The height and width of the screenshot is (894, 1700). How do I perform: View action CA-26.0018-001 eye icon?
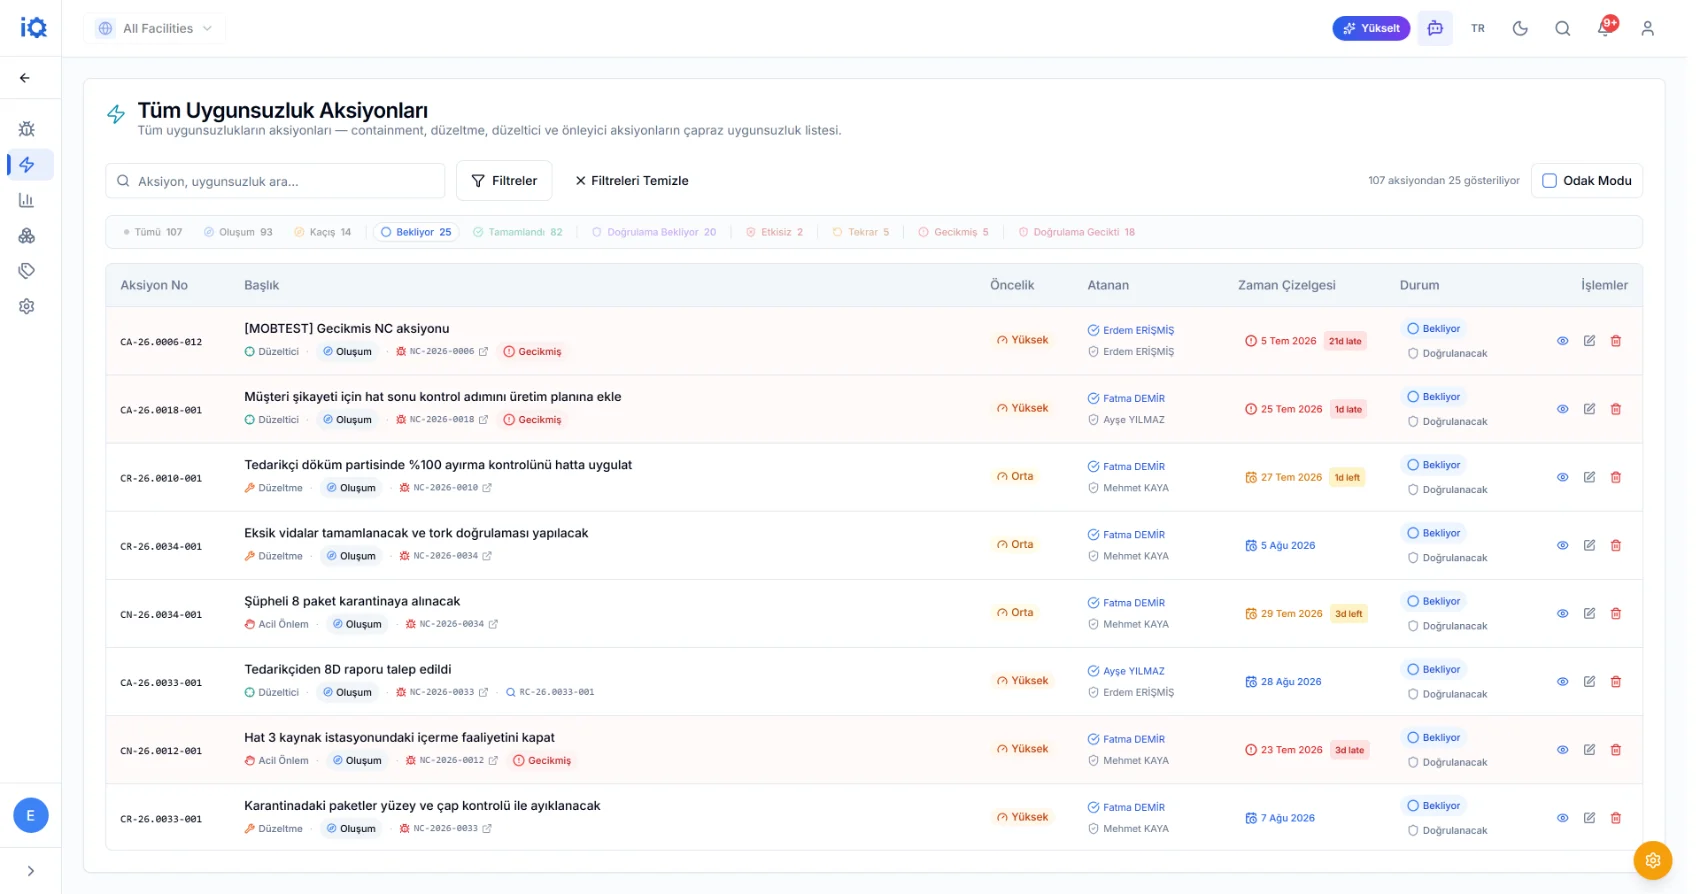click(1562, 409)
